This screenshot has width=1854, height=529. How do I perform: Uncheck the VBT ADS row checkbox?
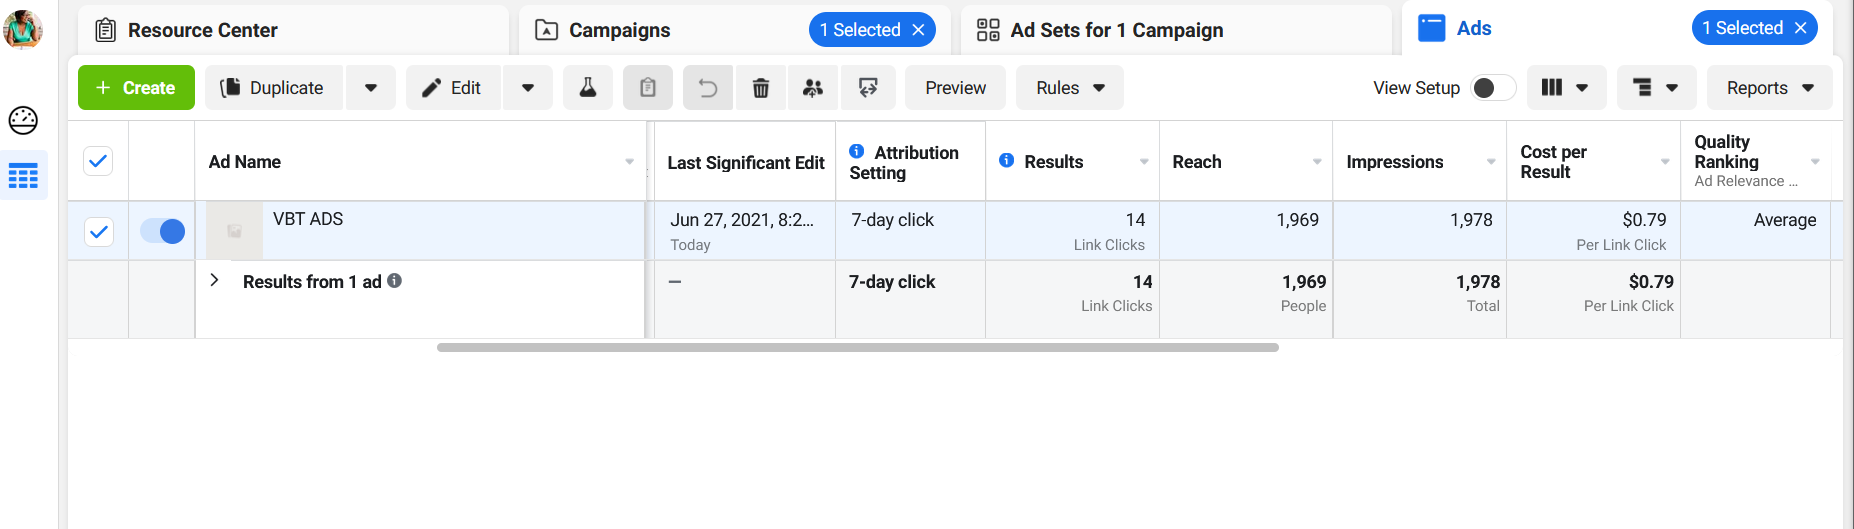[x=98, y=232]
